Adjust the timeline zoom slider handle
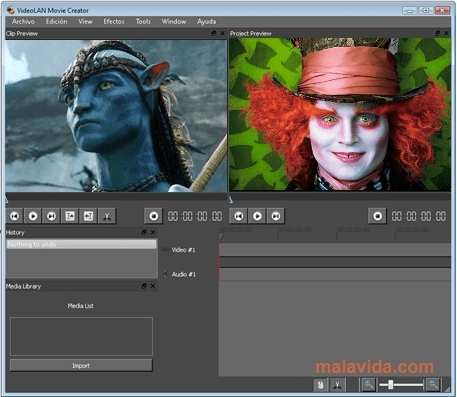This screenshot has width=457, height=397. (x=391, y=385)
